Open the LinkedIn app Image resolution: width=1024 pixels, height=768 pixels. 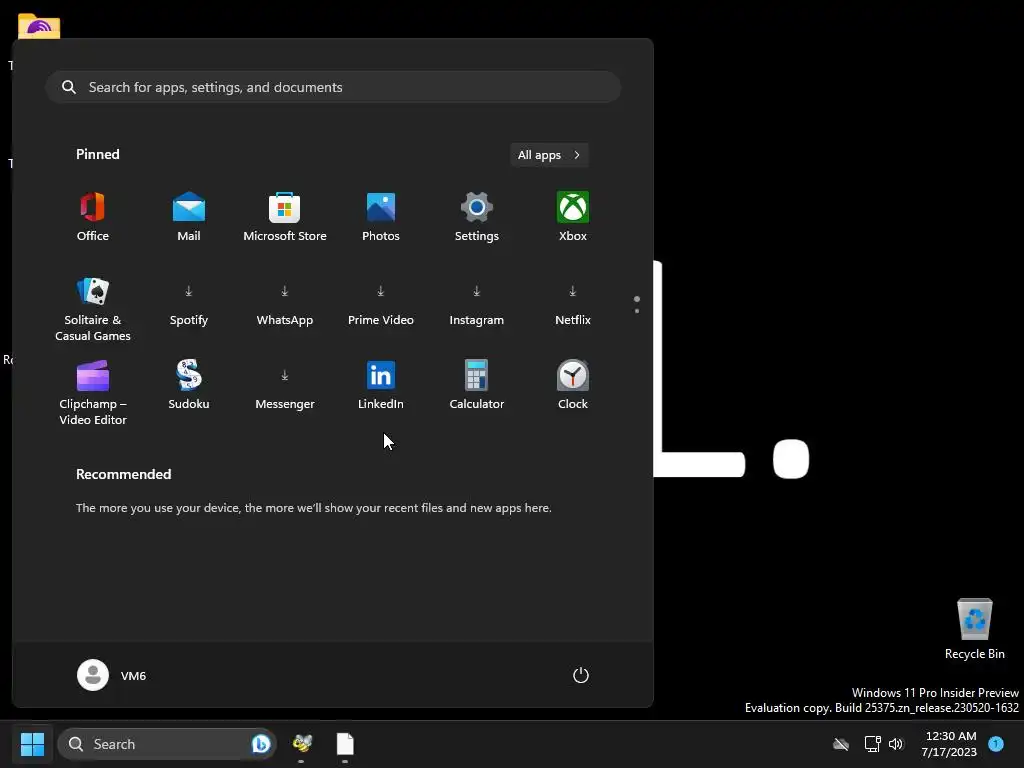click(x=381, y=385)
